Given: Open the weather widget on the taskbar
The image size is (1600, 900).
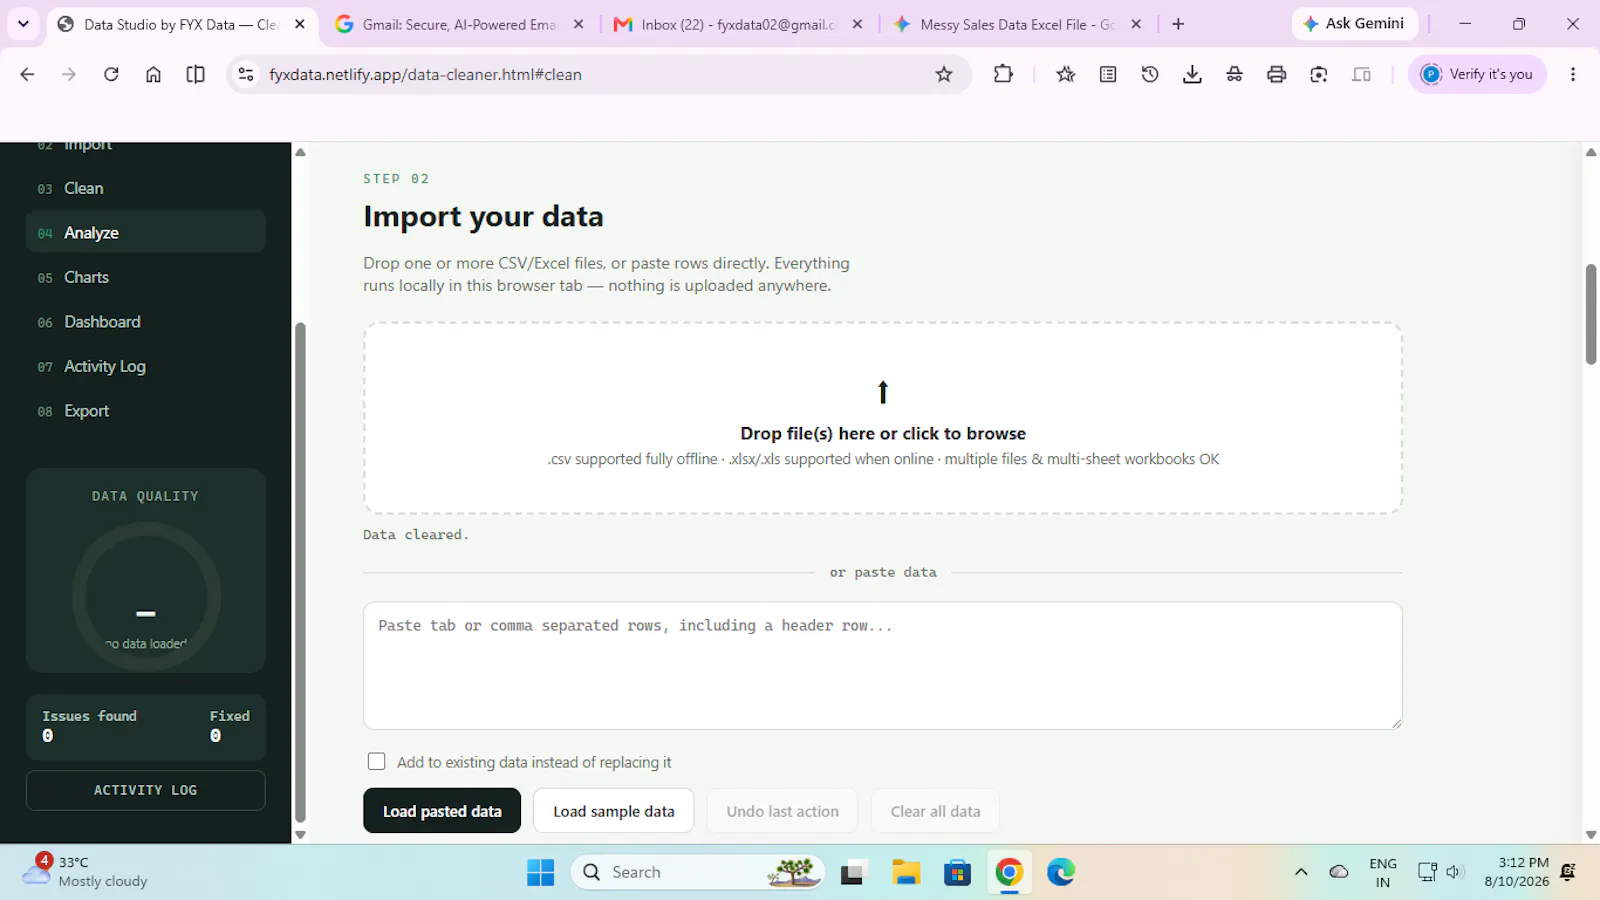Looking at the screenshot, I should click(x=86, y=872).
